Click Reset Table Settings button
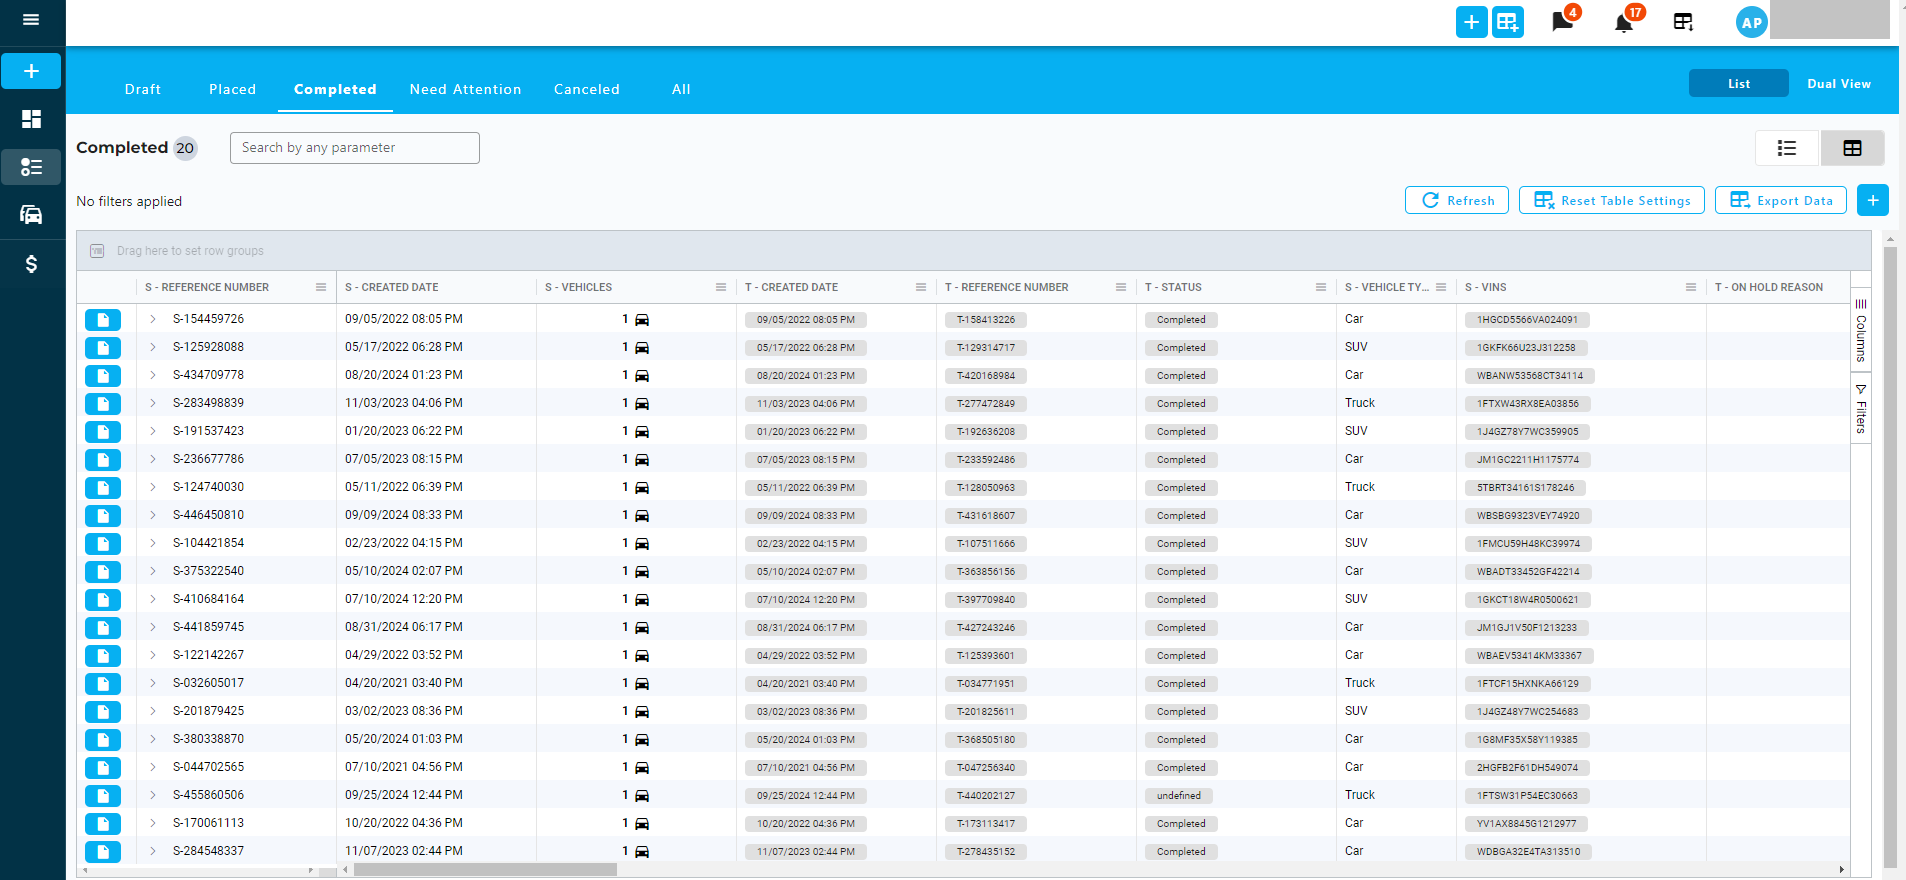 [x=1612, y=200]
